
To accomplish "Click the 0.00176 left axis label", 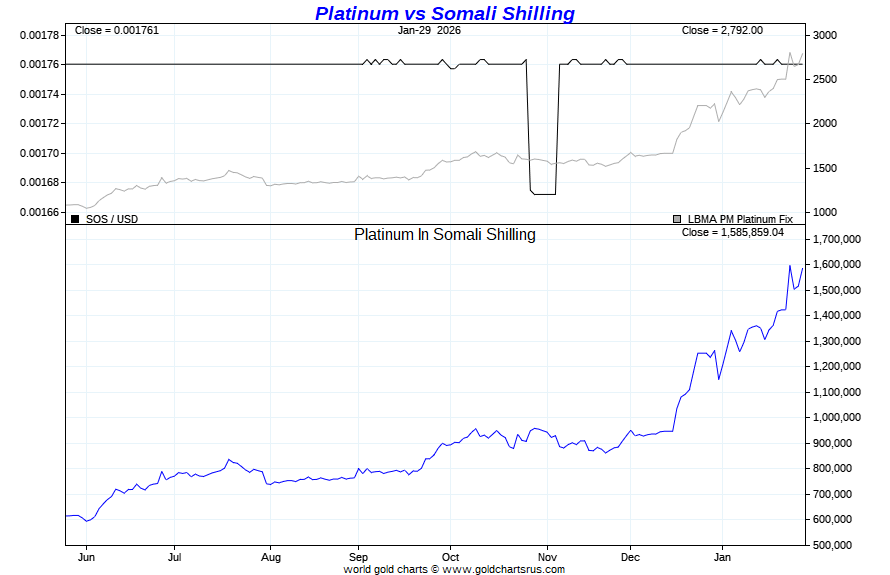I will tap(39, 65).
